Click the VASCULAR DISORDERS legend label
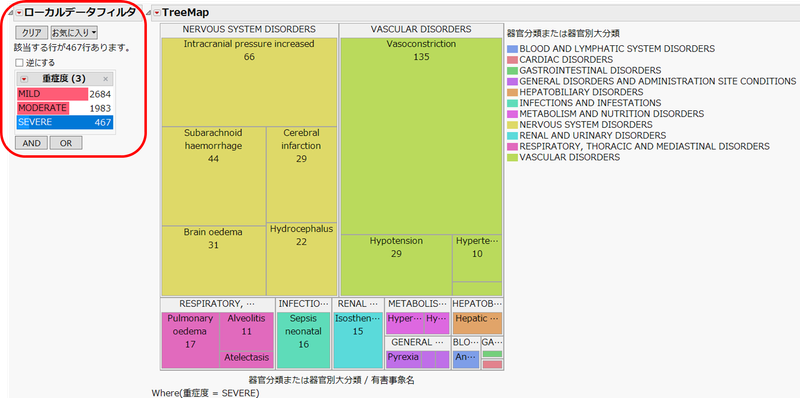 pos(570,157)
